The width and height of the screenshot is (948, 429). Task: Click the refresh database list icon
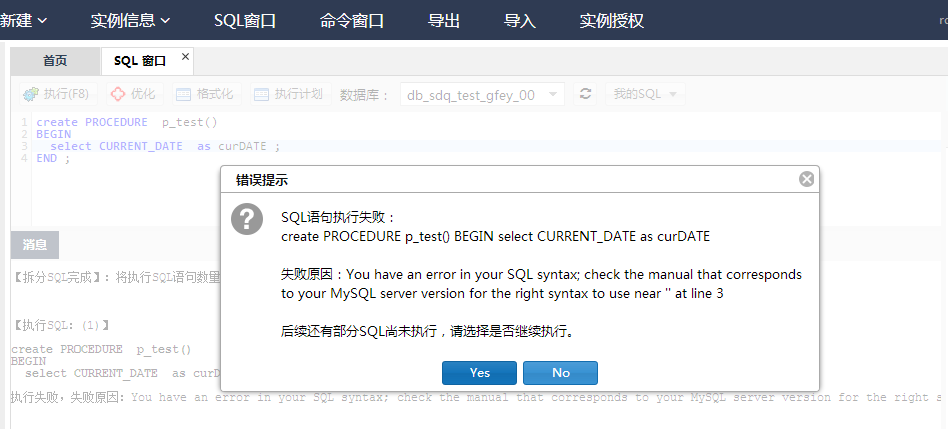pos(586,94)
